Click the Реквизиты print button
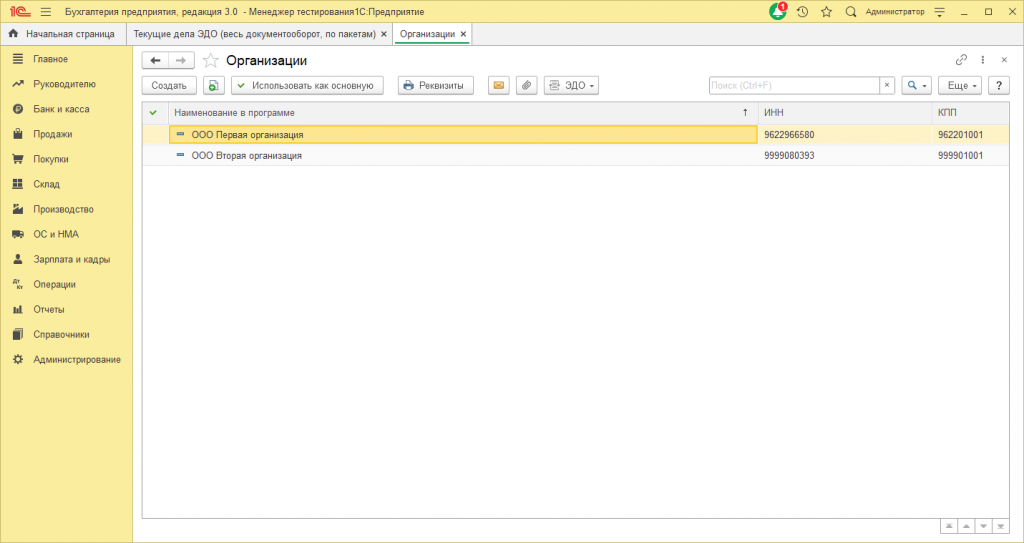 (x=436, y=86)
